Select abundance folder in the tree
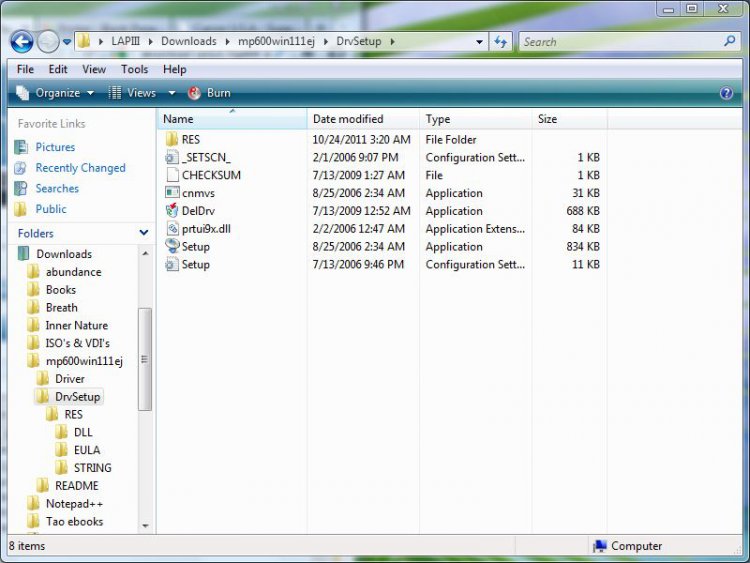This screenshot has height=563, width=750. pyautogui.click(x=74, y=272)
